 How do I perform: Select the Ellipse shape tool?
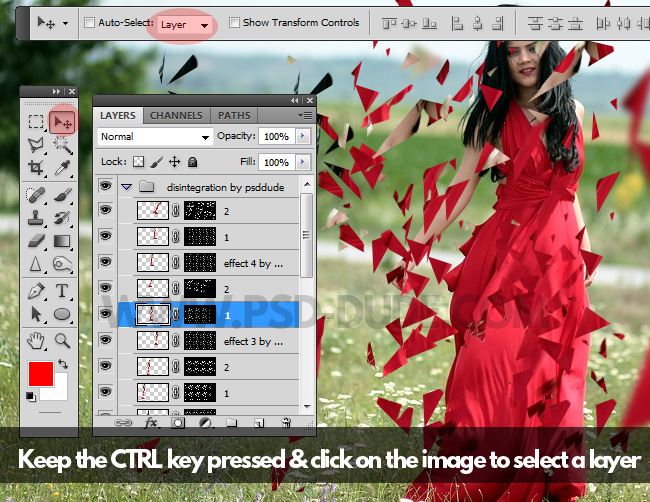pyautogui.click(x=62, y=314)
